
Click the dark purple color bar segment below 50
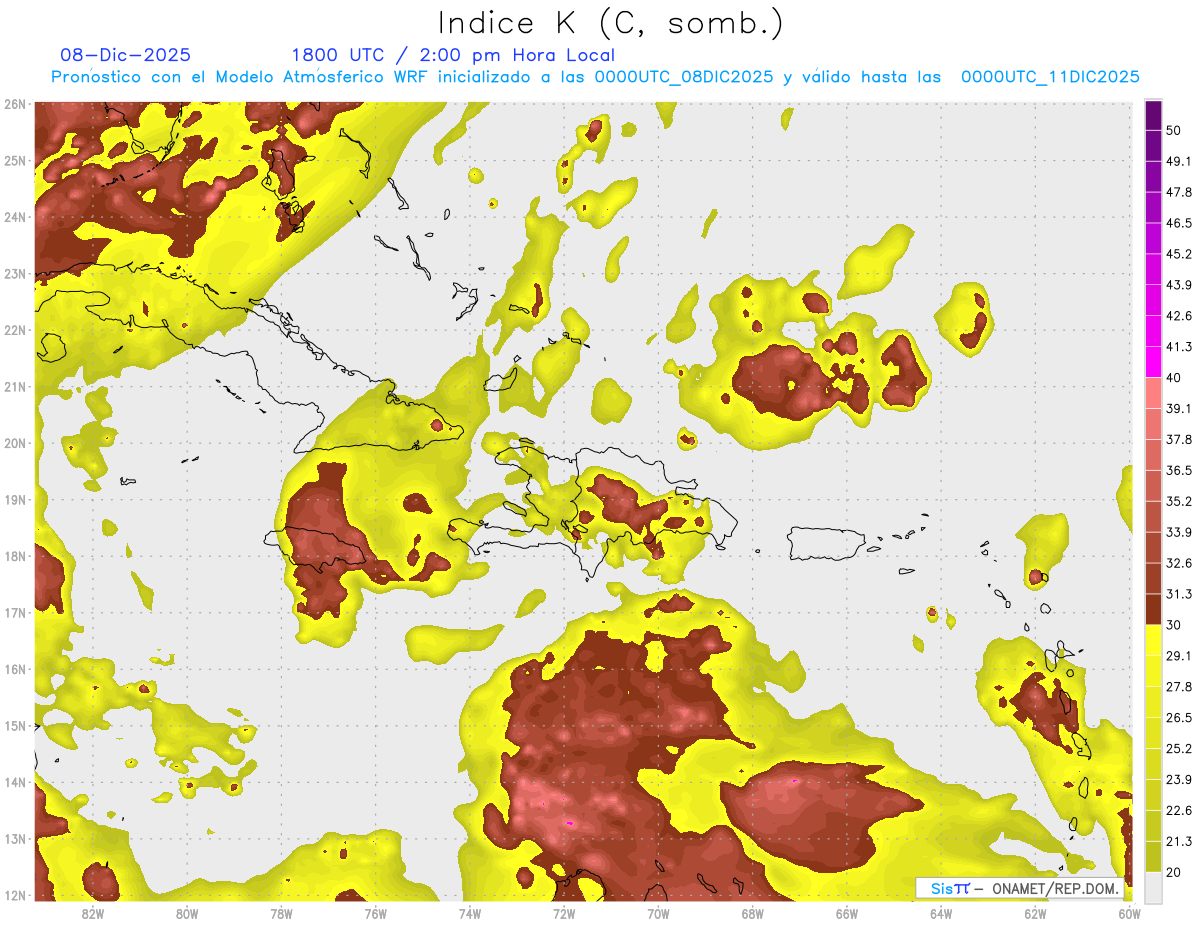pos(1153,145)
